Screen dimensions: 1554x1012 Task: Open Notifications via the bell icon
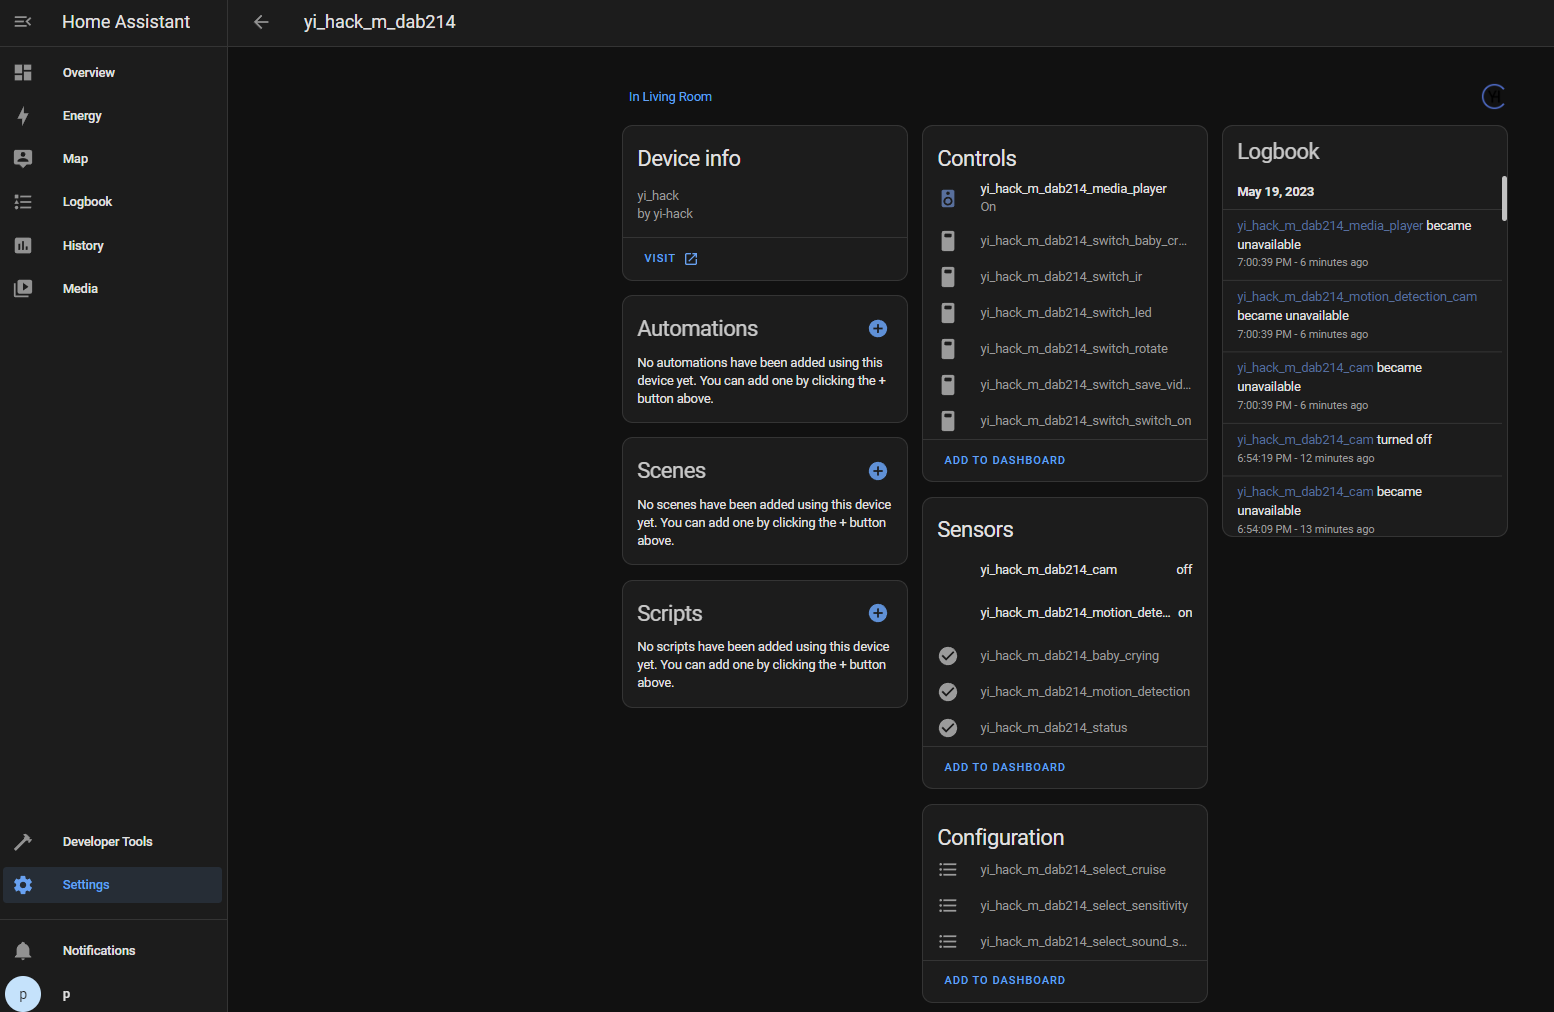click(x=22, y=950)
